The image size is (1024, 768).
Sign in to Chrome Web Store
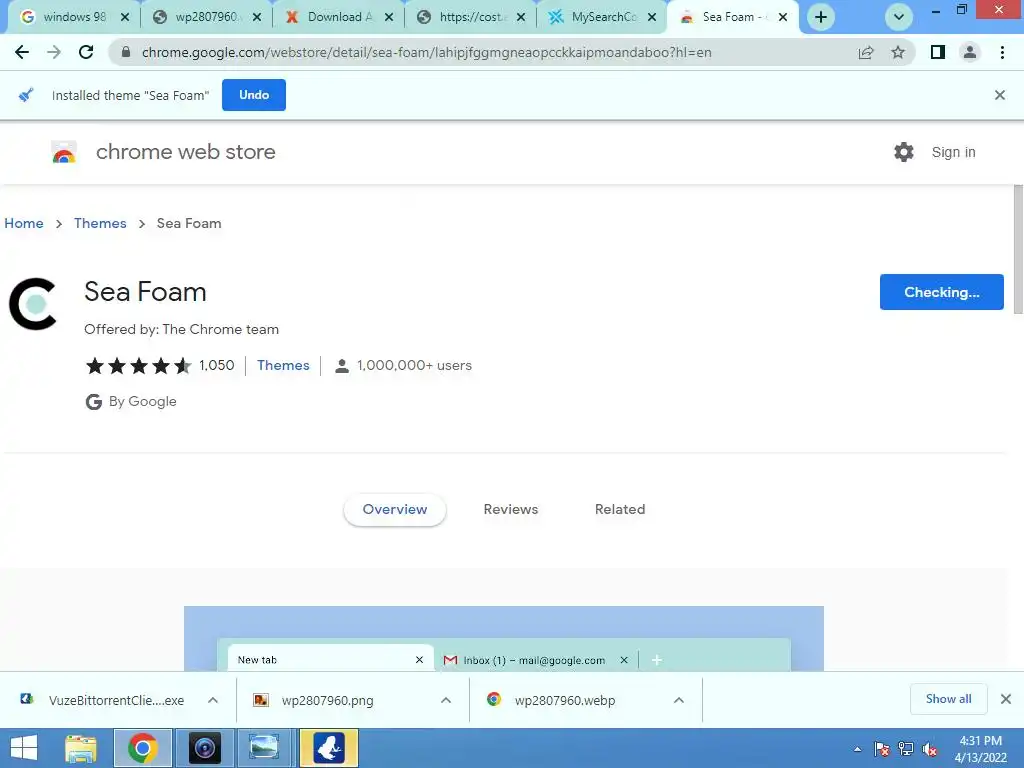[953, 152]
